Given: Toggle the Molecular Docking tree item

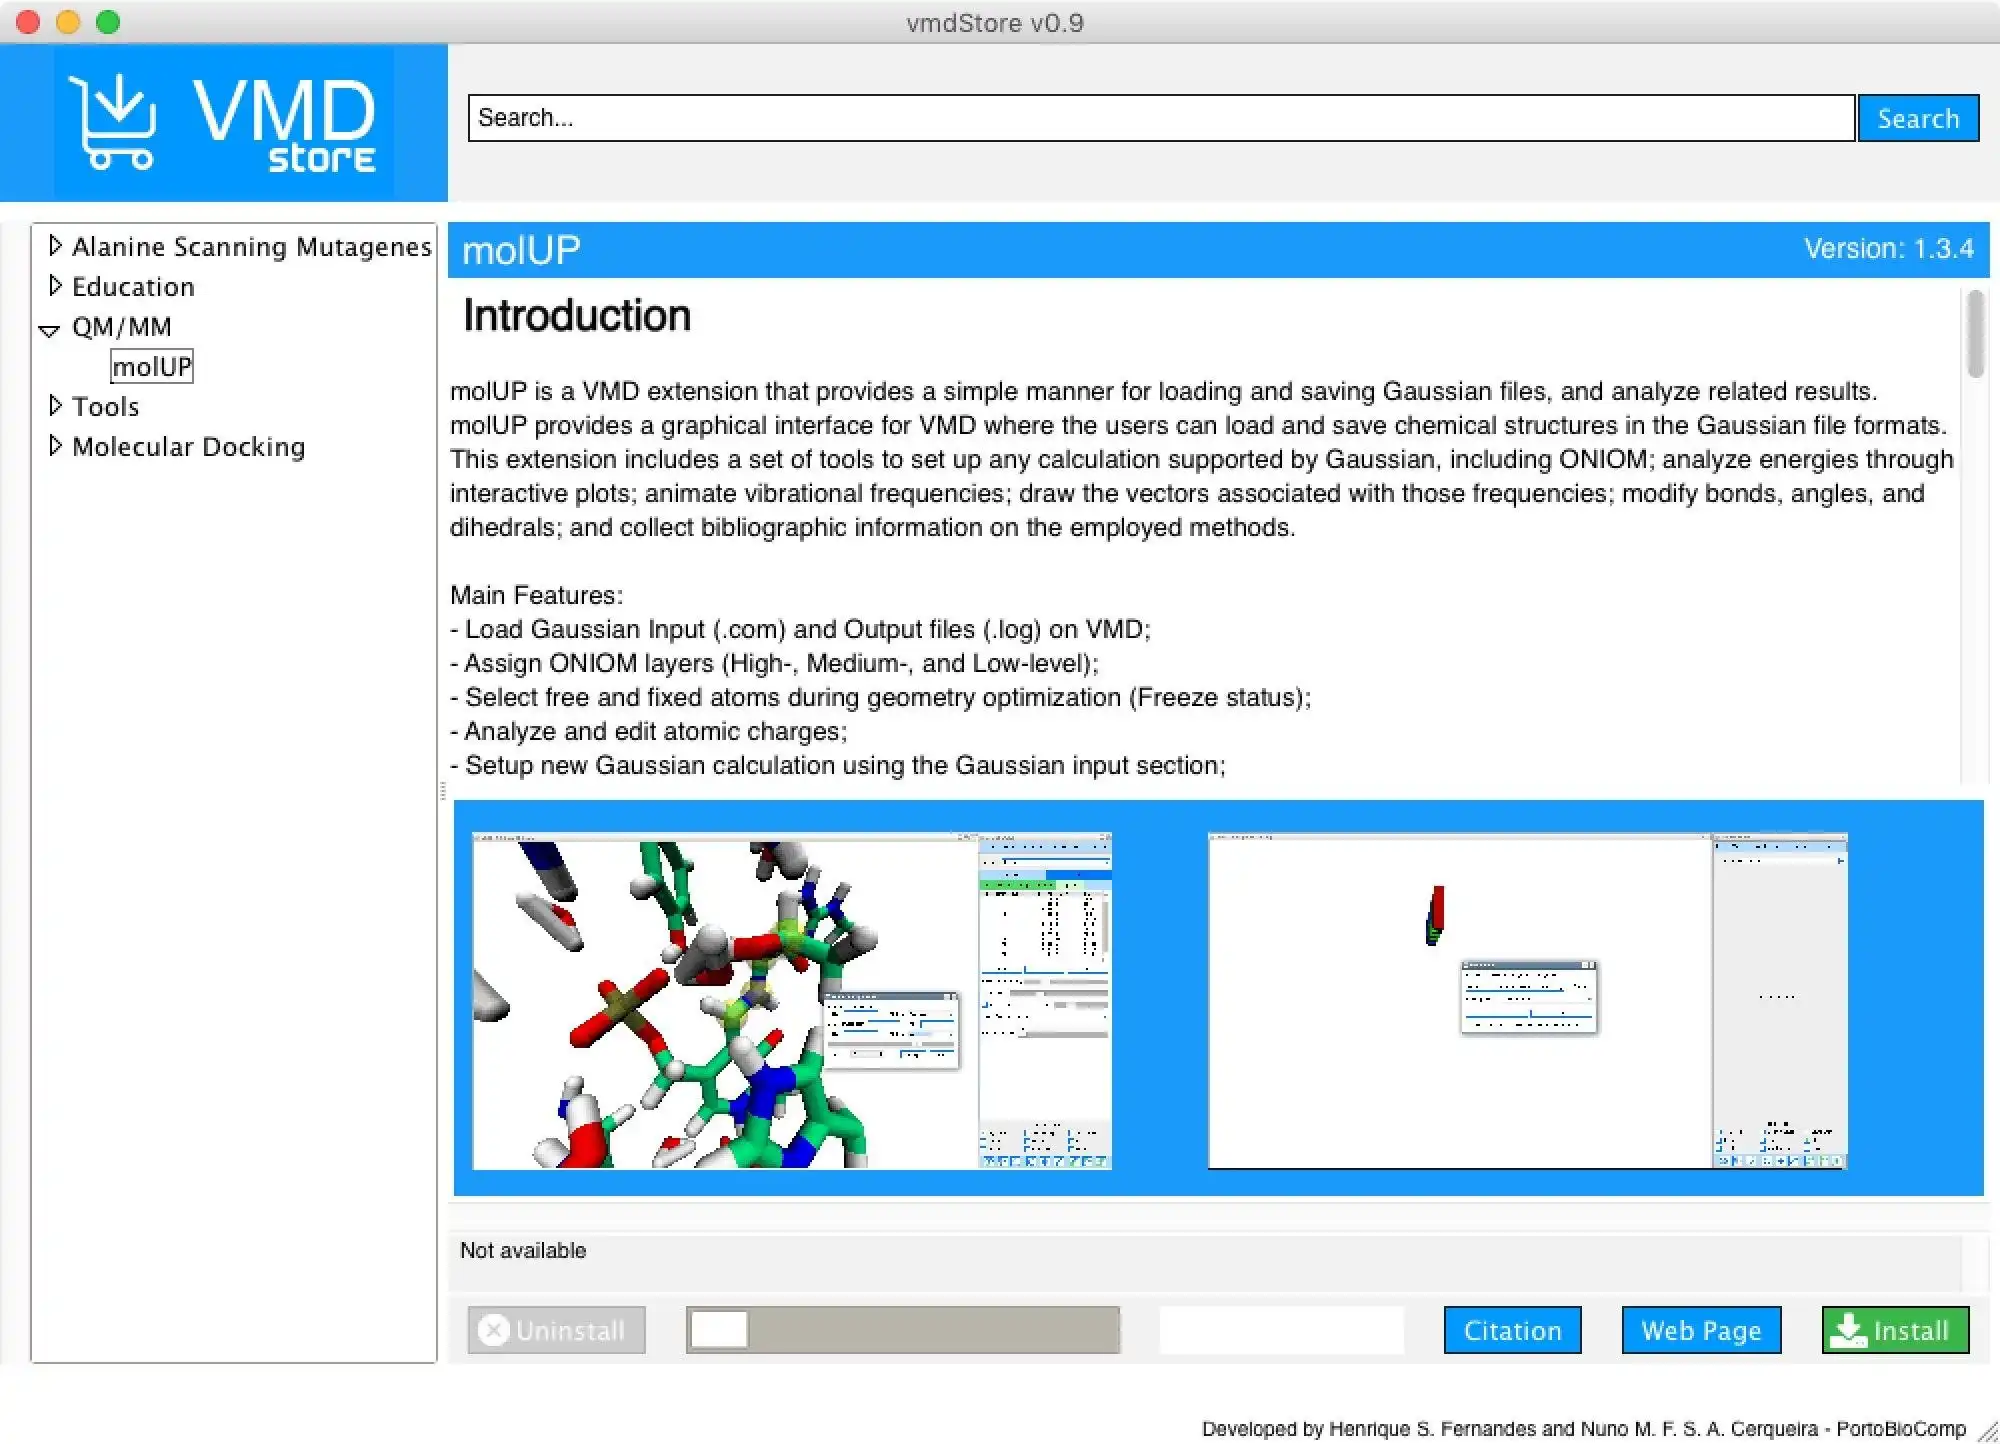Looking at the screenshot, I should [53, 447].
